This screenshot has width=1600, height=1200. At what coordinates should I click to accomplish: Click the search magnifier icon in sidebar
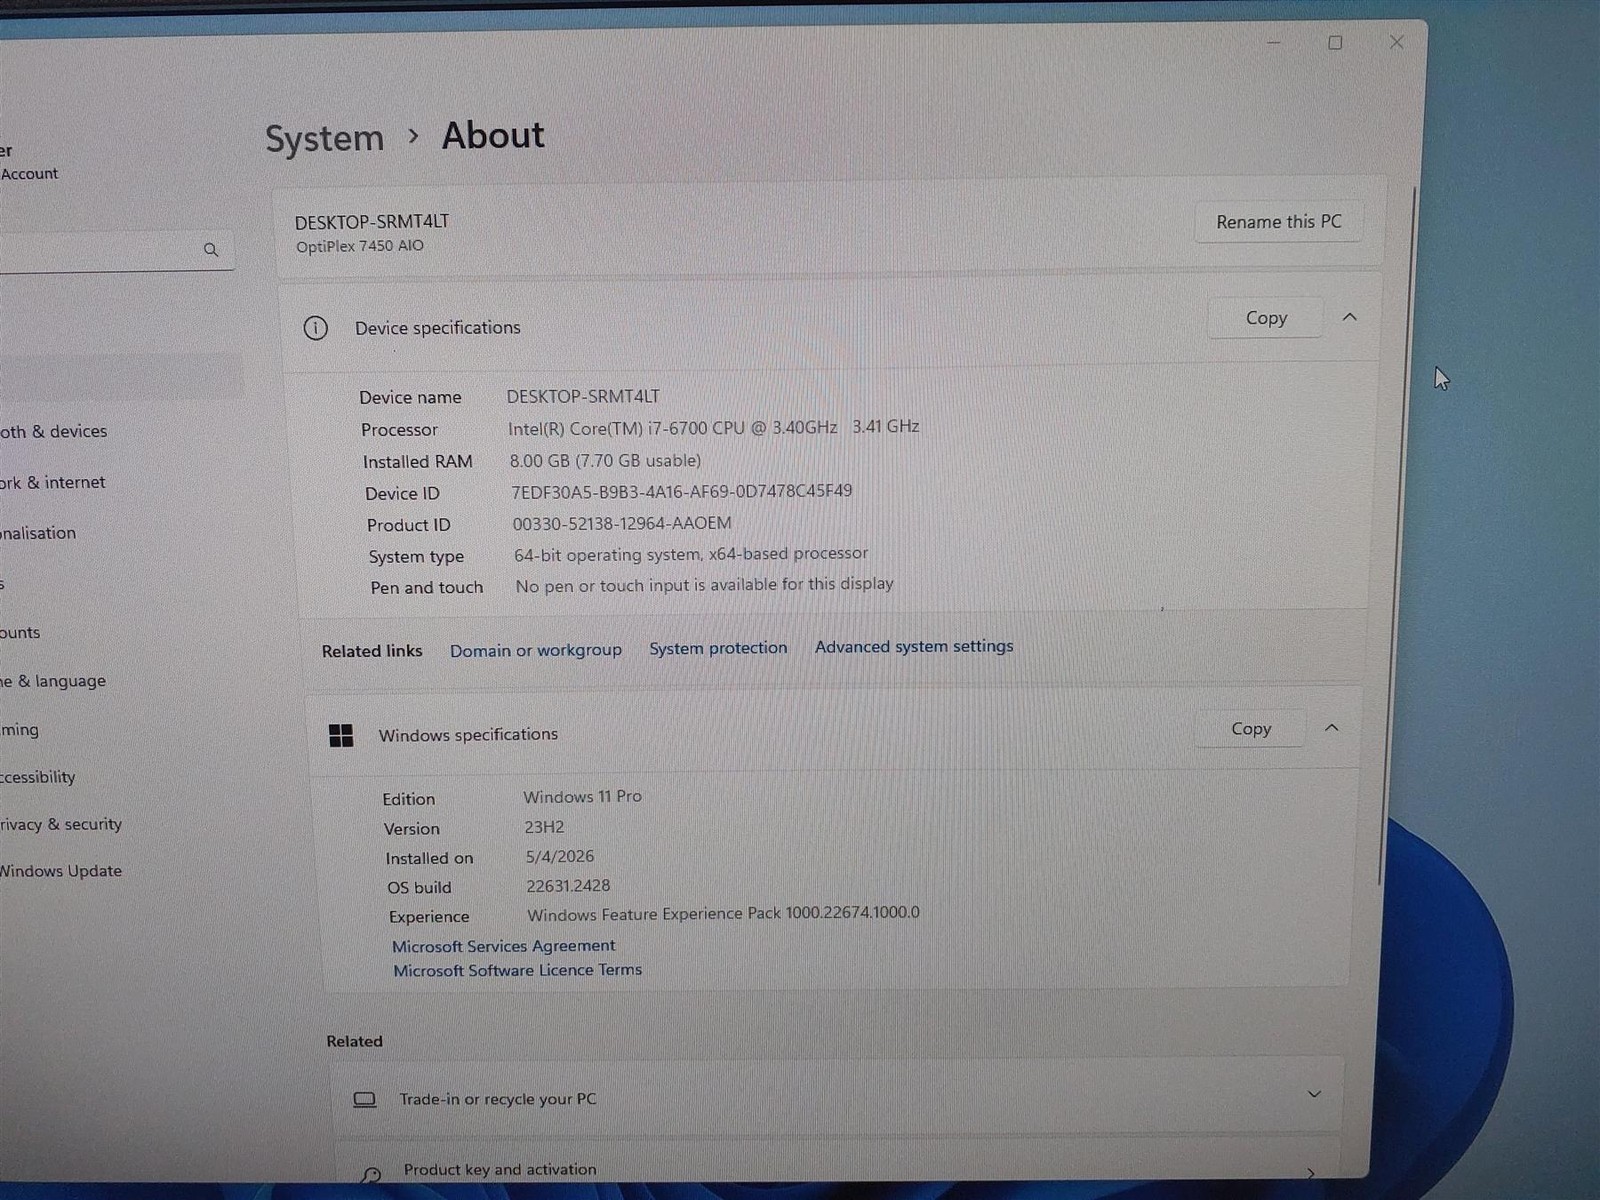click(211, 250)
